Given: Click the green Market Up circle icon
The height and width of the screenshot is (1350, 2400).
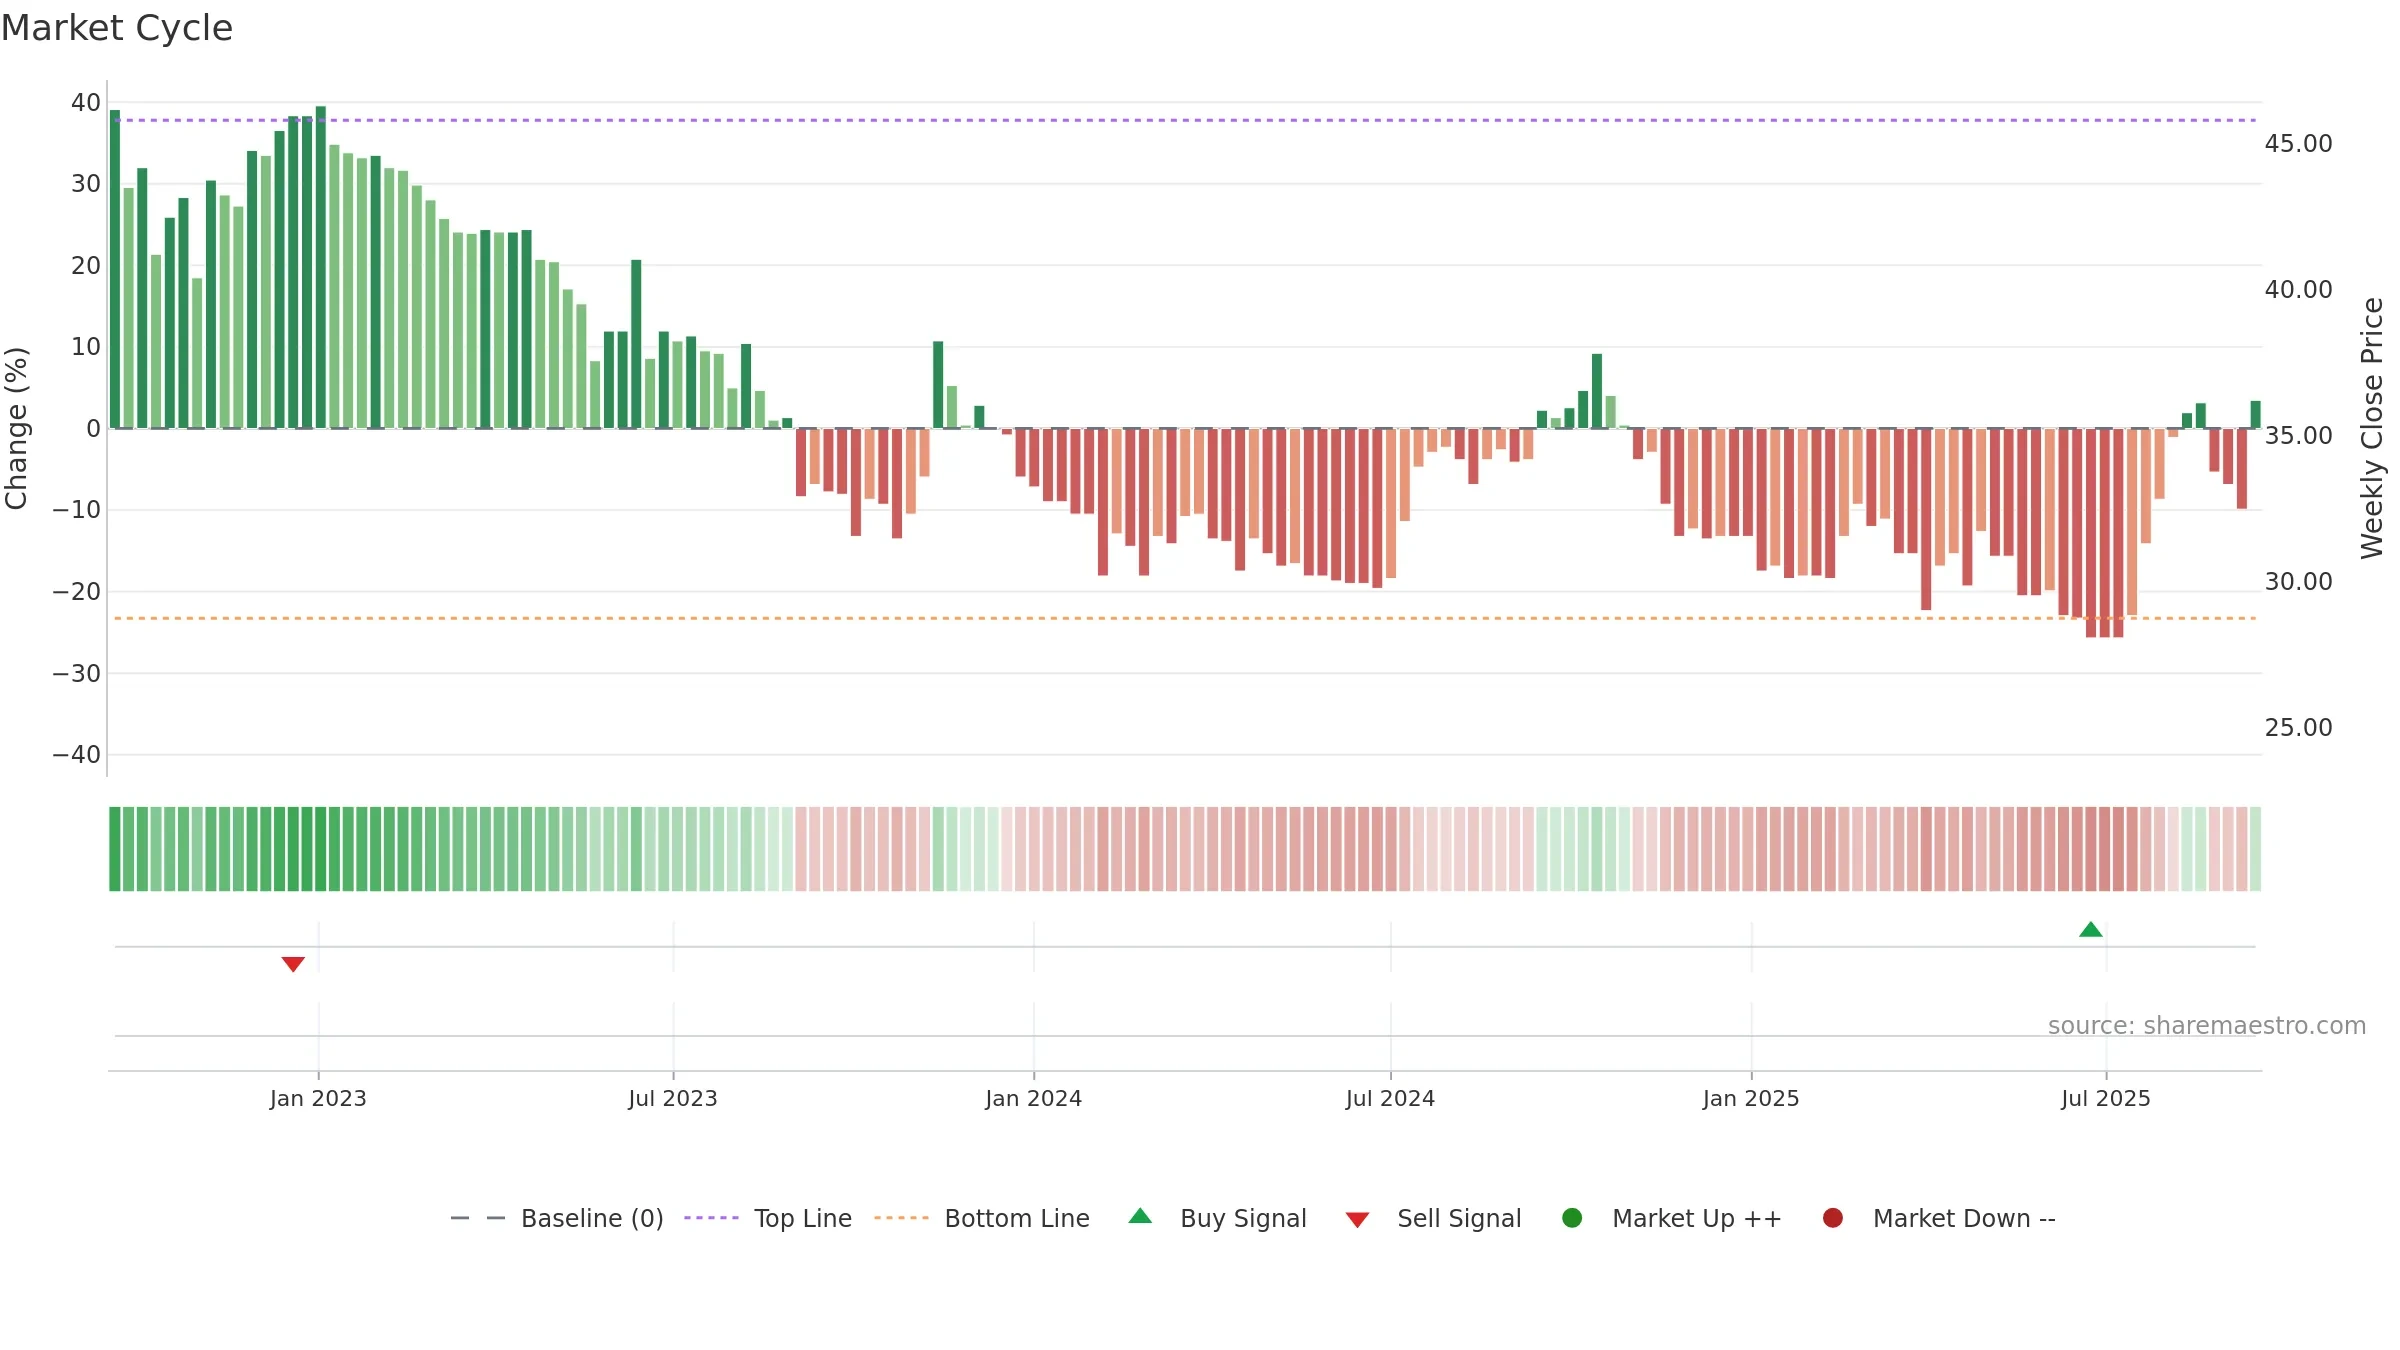Looking at the screenshot, I should (1572, 1218).
